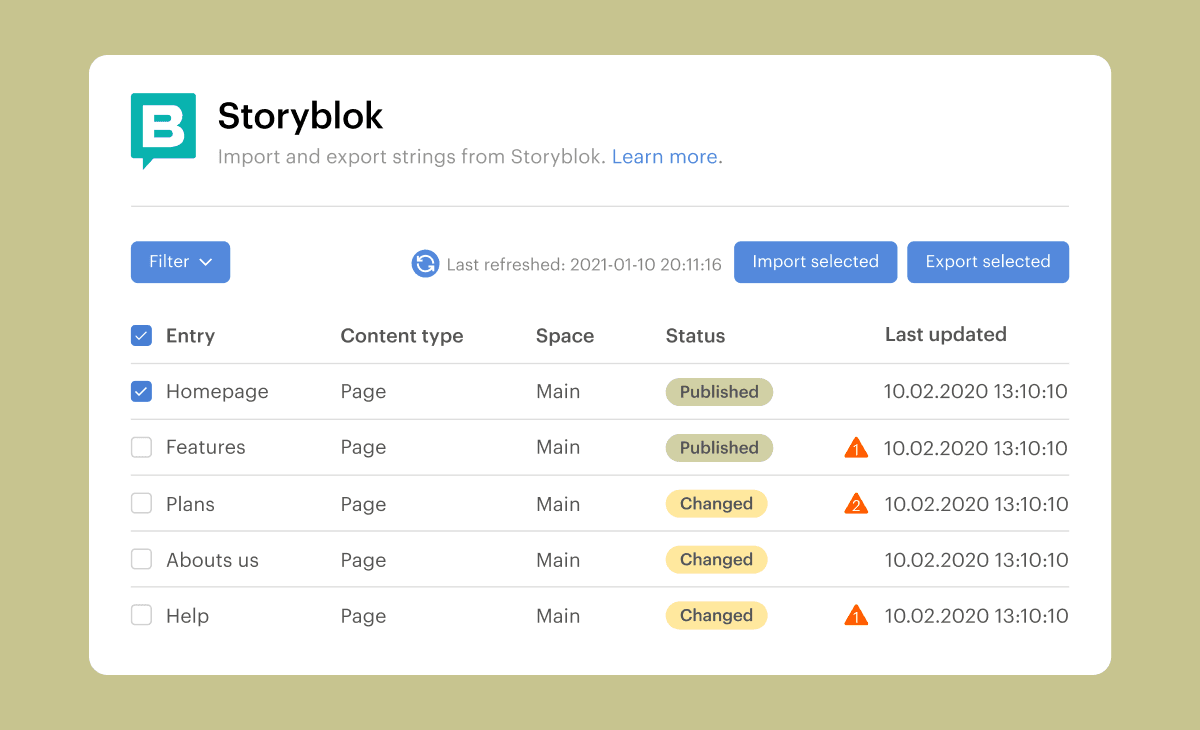Click the refresh sync icon
Image resolution: width=1200 pixels, height=730 pixels.
[x=425, y=263]
